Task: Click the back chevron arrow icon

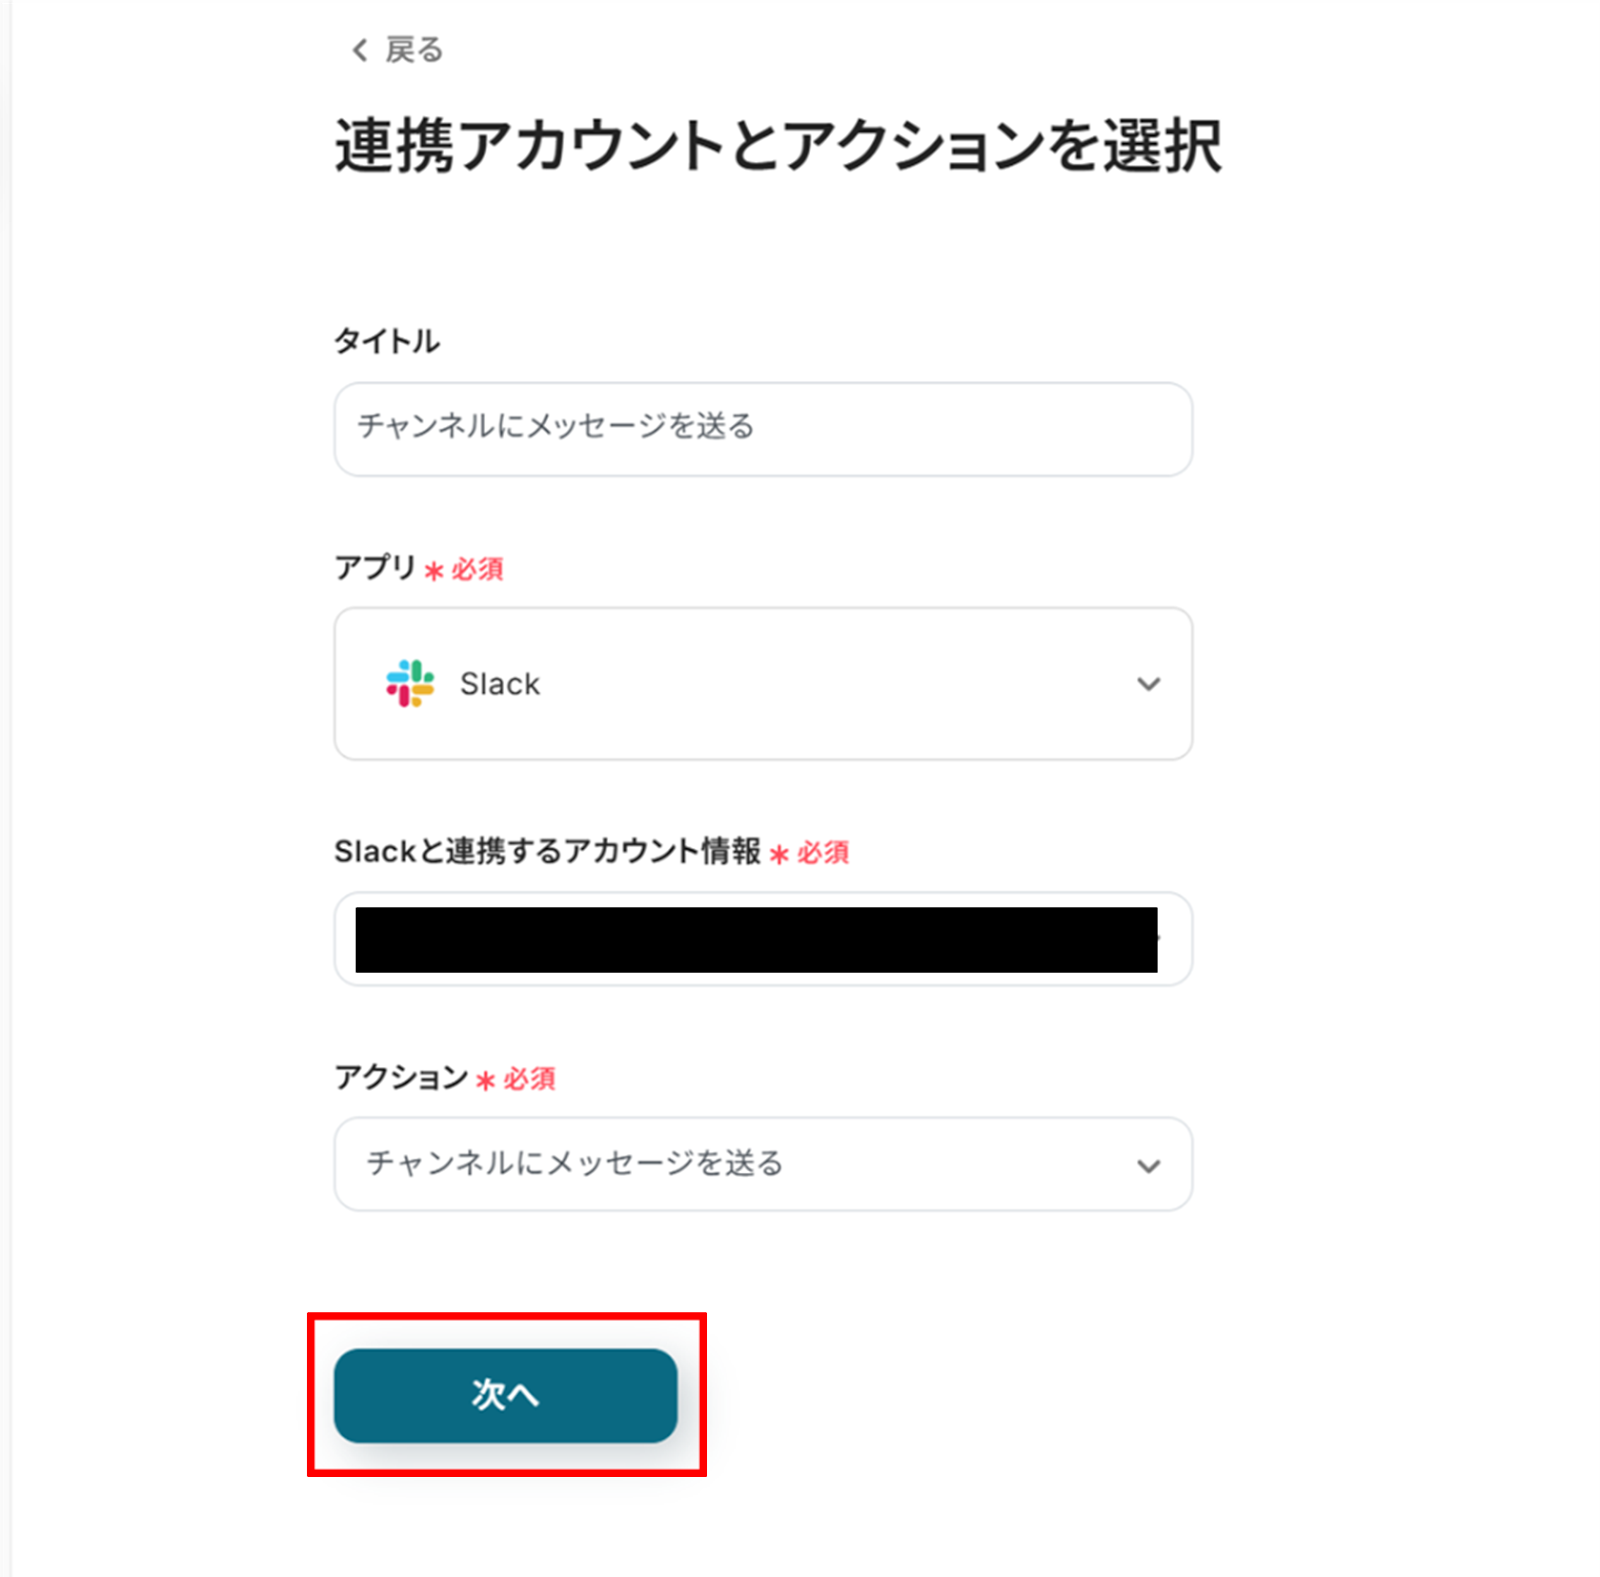Action: coord(359,50)
